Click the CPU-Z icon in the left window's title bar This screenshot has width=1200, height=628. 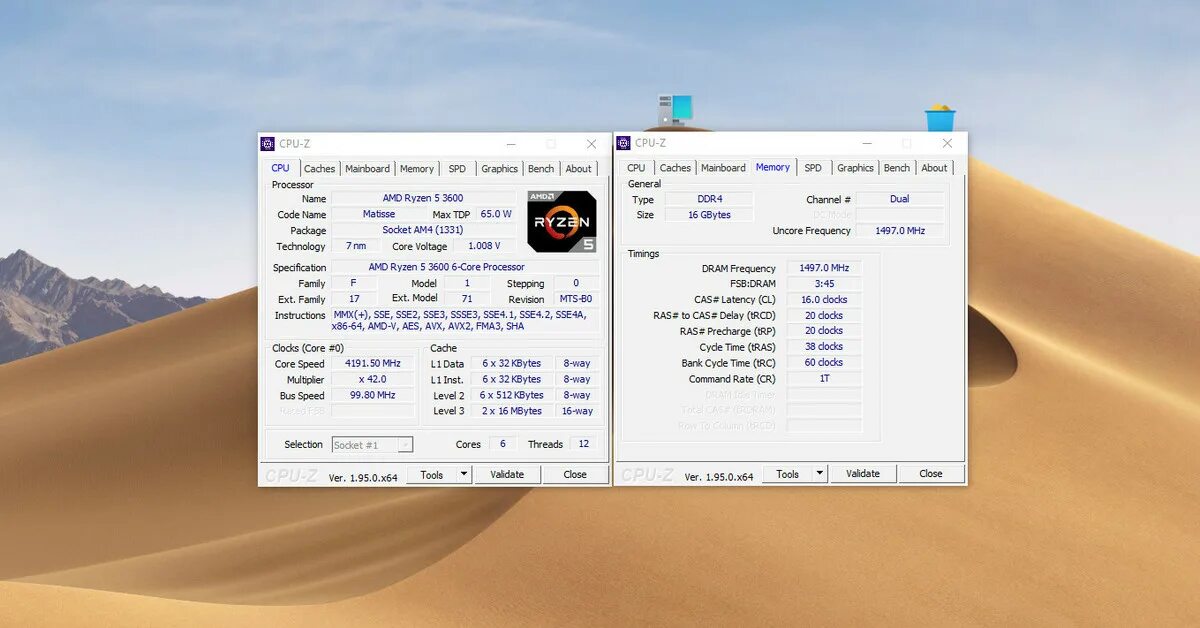[x=267, y=144]
